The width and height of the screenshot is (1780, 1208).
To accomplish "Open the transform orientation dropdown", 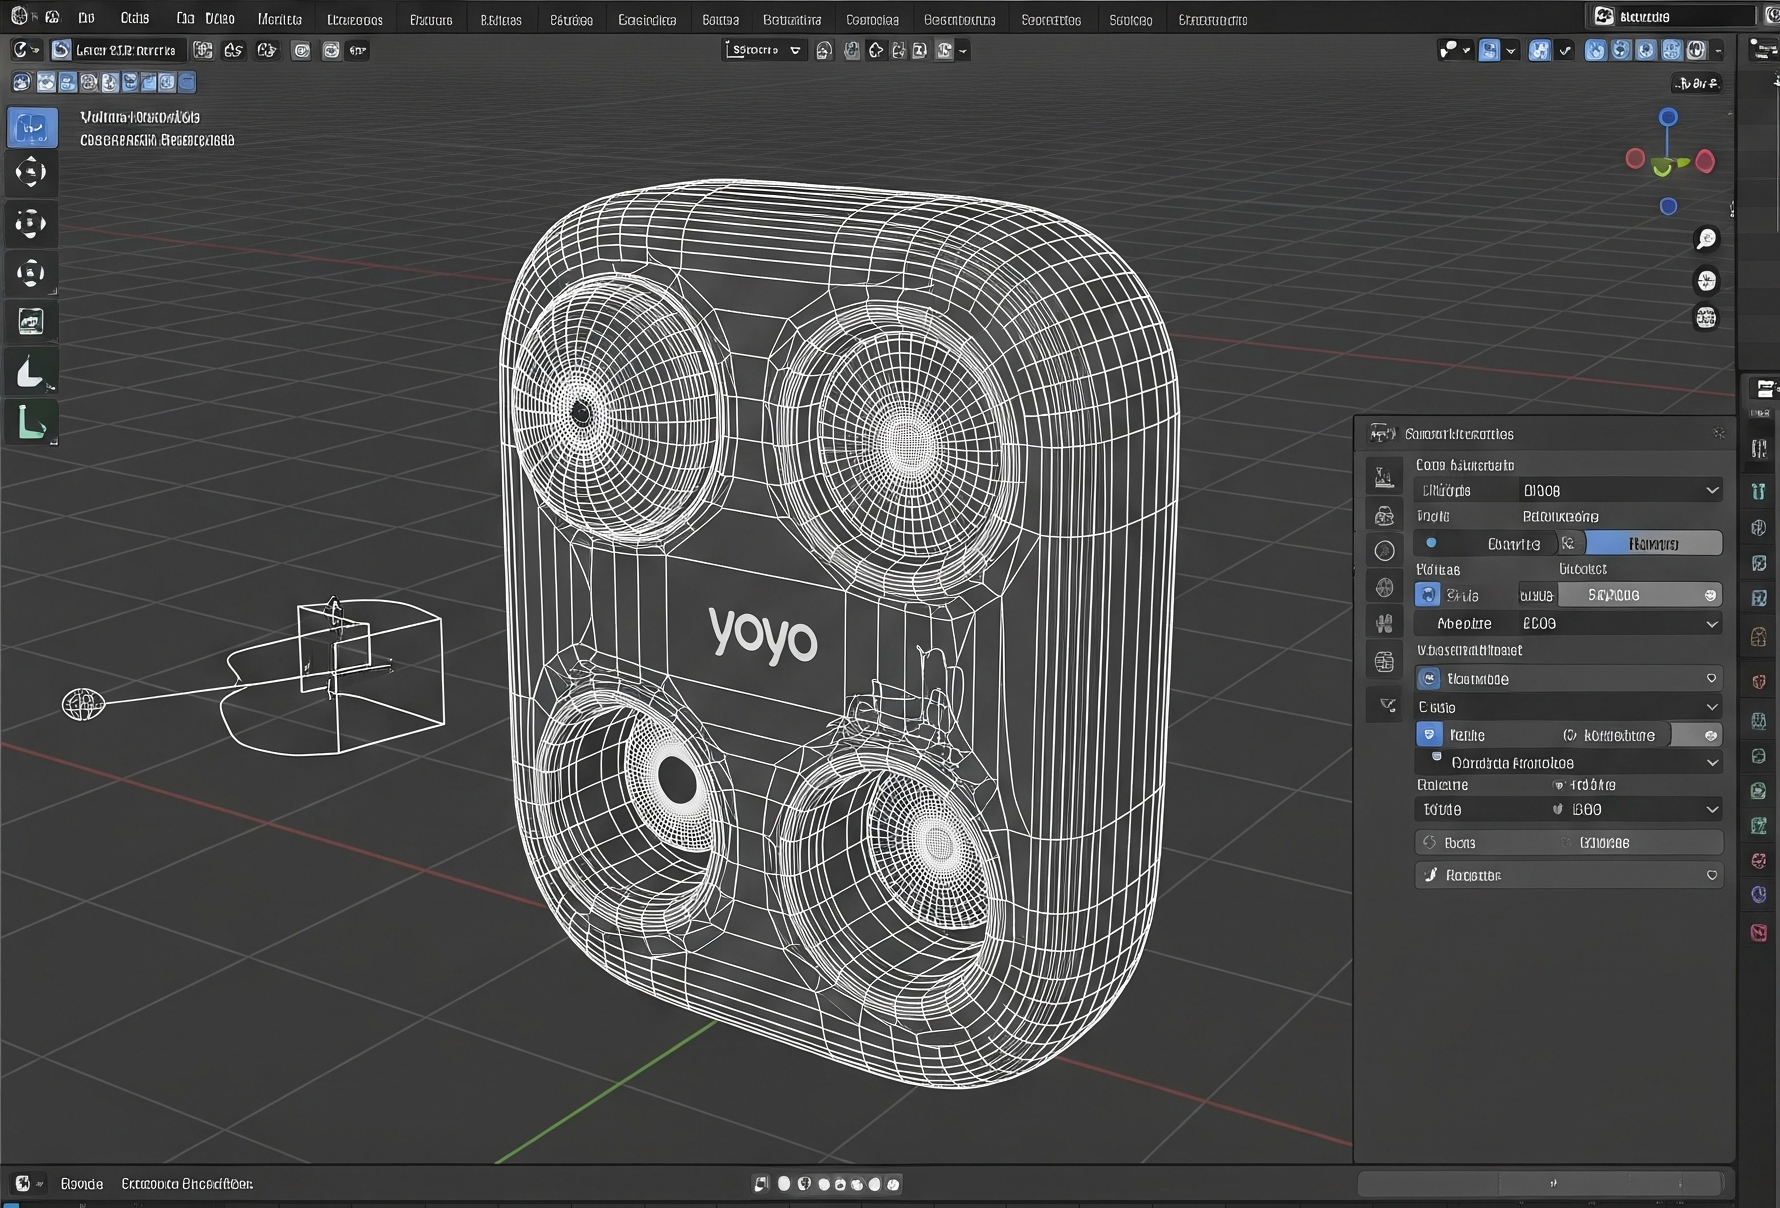I will [x=764, y=50].
